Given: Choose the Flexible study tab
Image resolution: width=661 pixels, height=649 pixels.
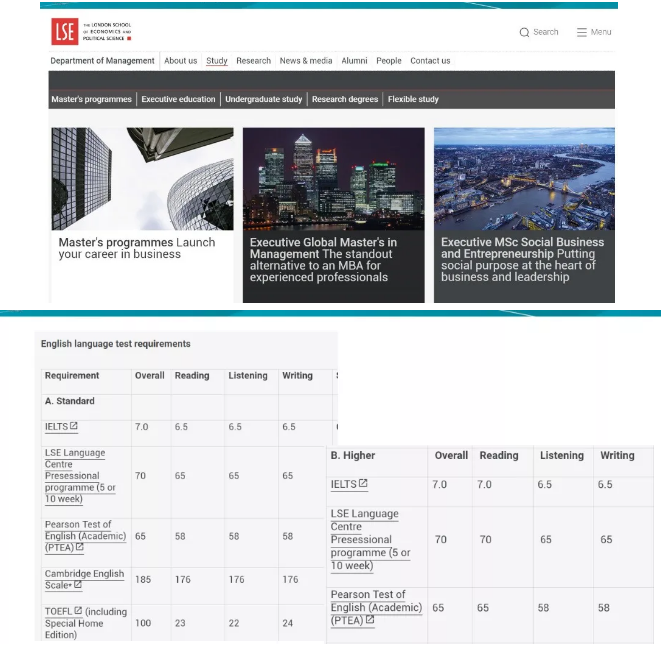Looking at the screenshot, I should pyautogui.click(x=413, y=100).
